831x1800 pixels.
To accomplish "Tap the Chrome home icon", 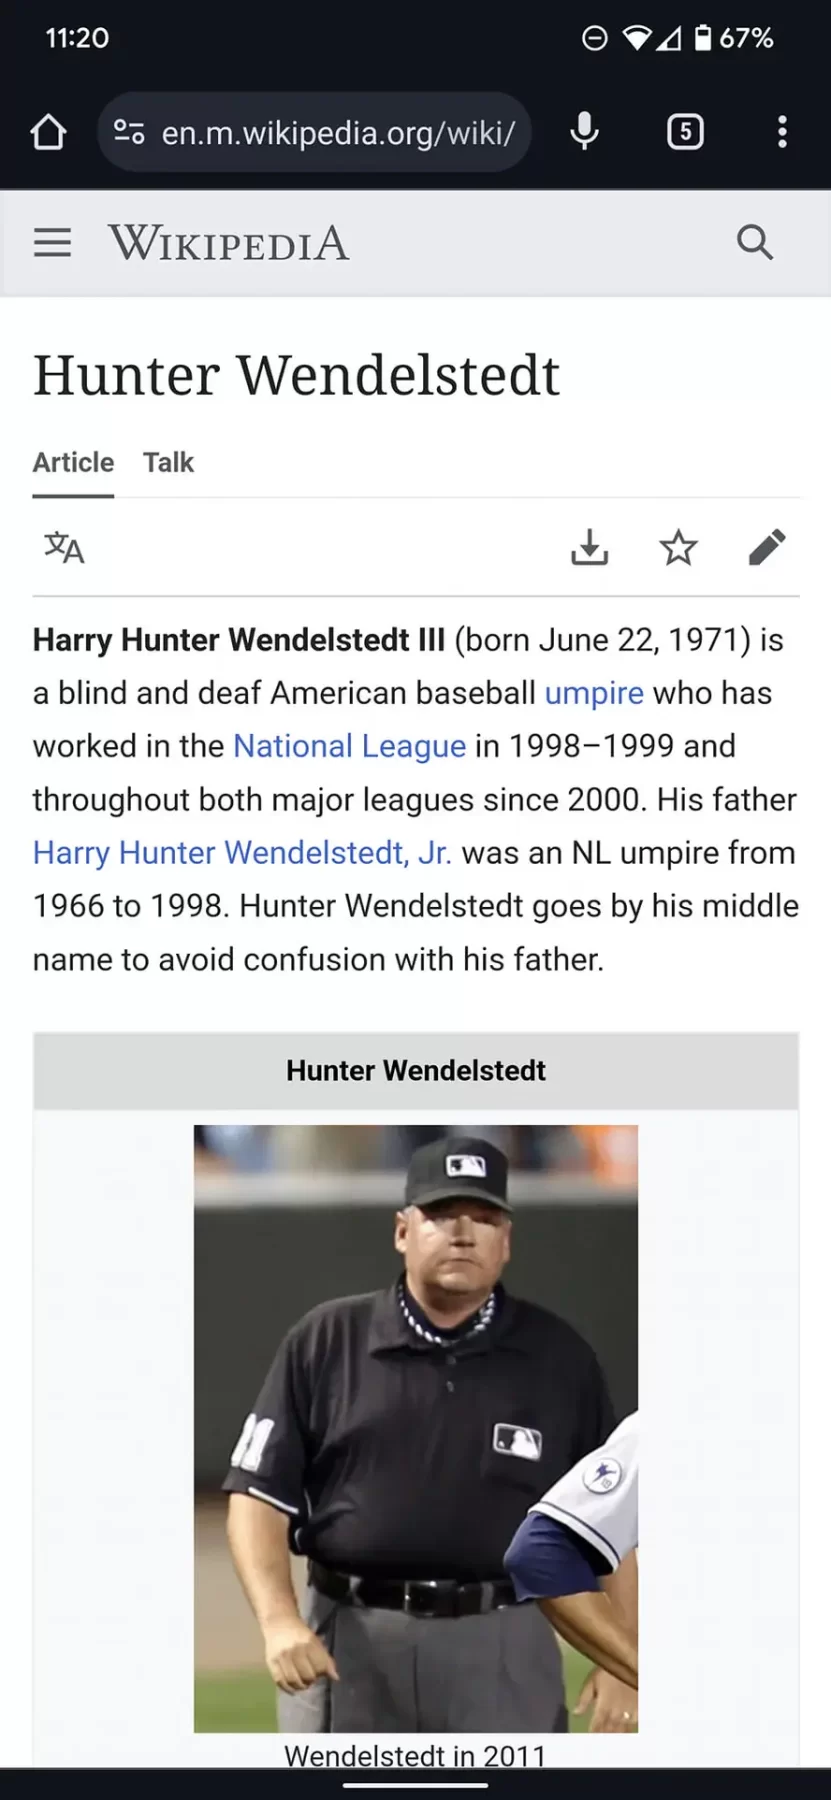I will click(48, 132).
